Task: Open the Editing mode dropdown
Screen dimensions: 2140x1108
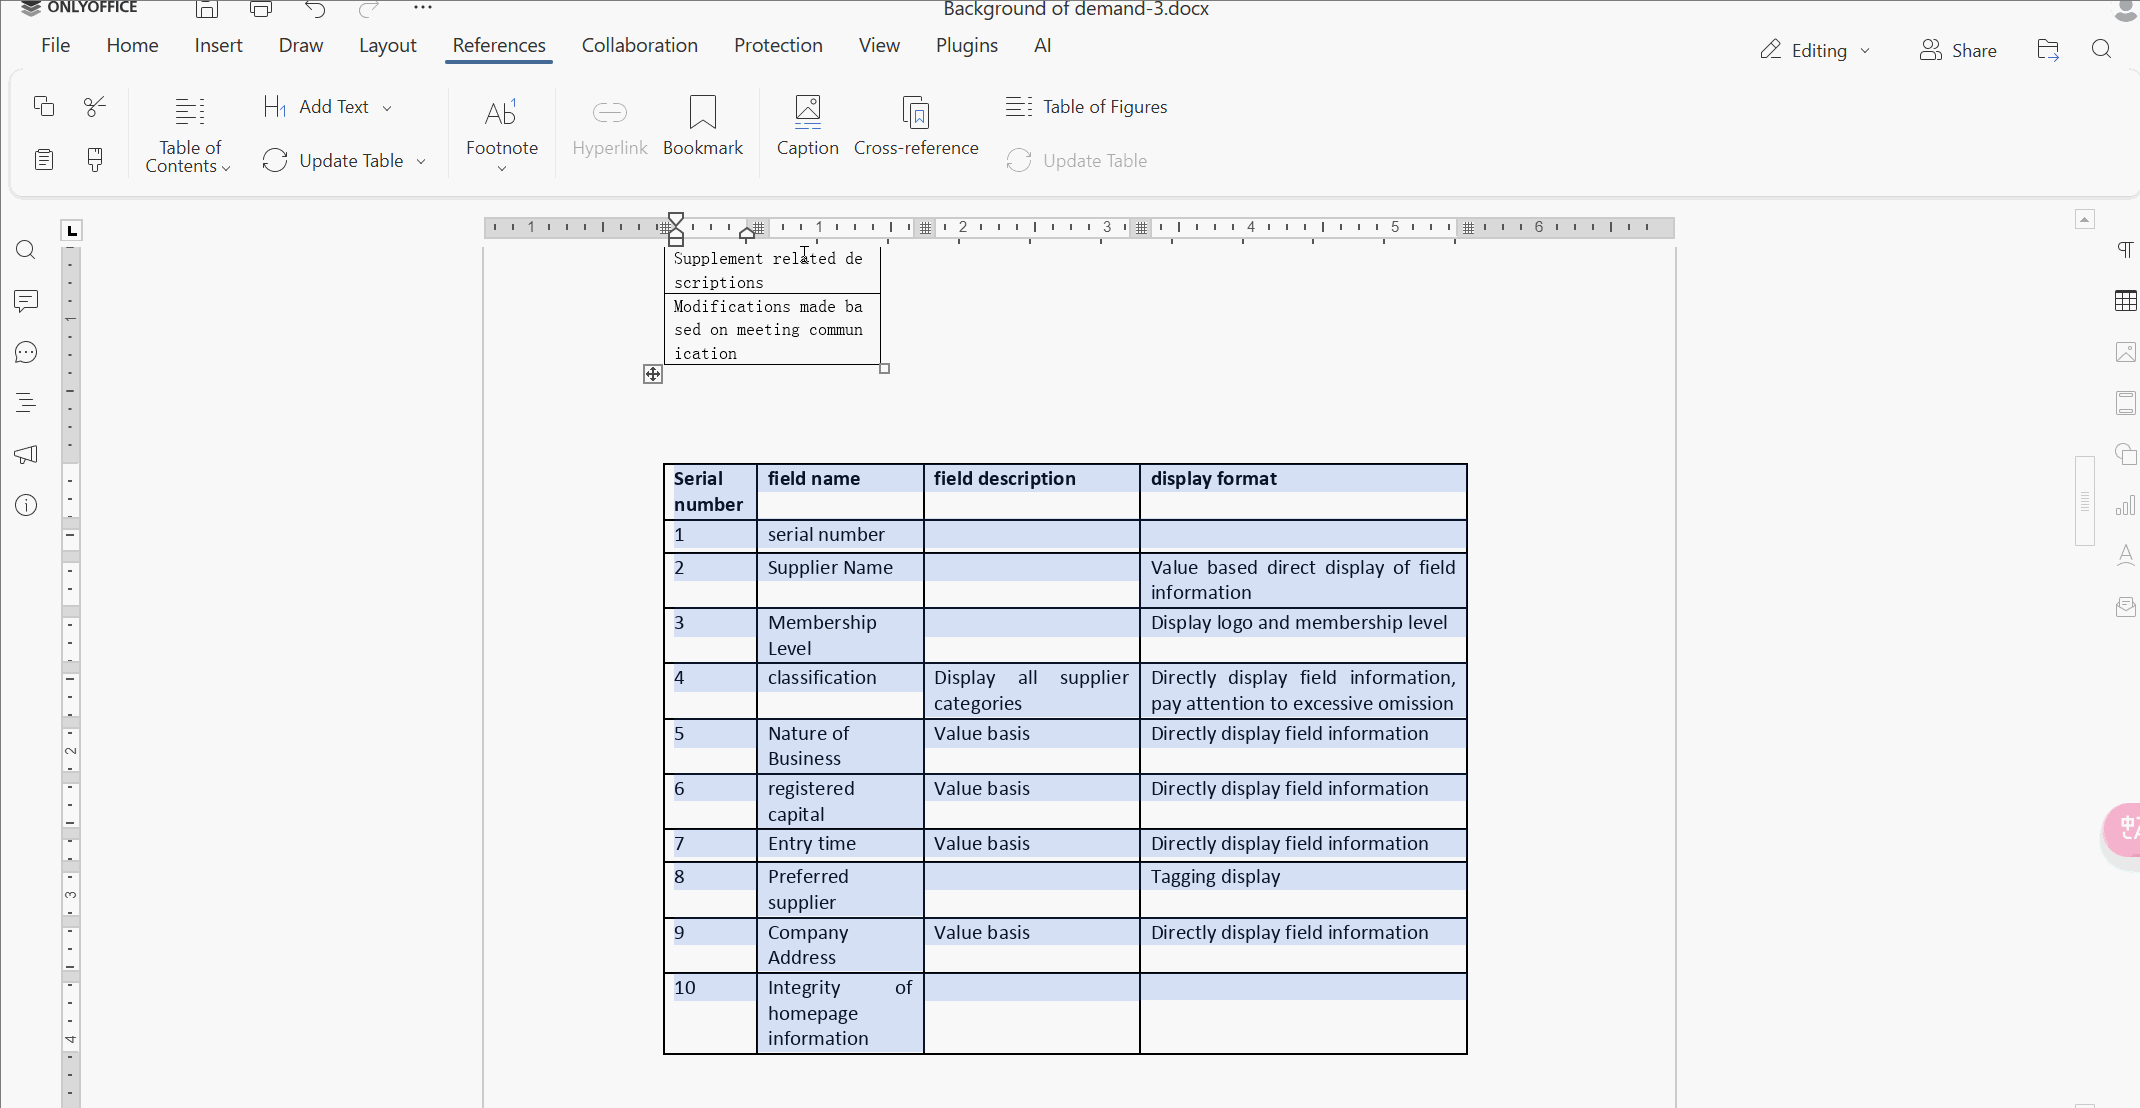Action: click(x=1815, y=50)
